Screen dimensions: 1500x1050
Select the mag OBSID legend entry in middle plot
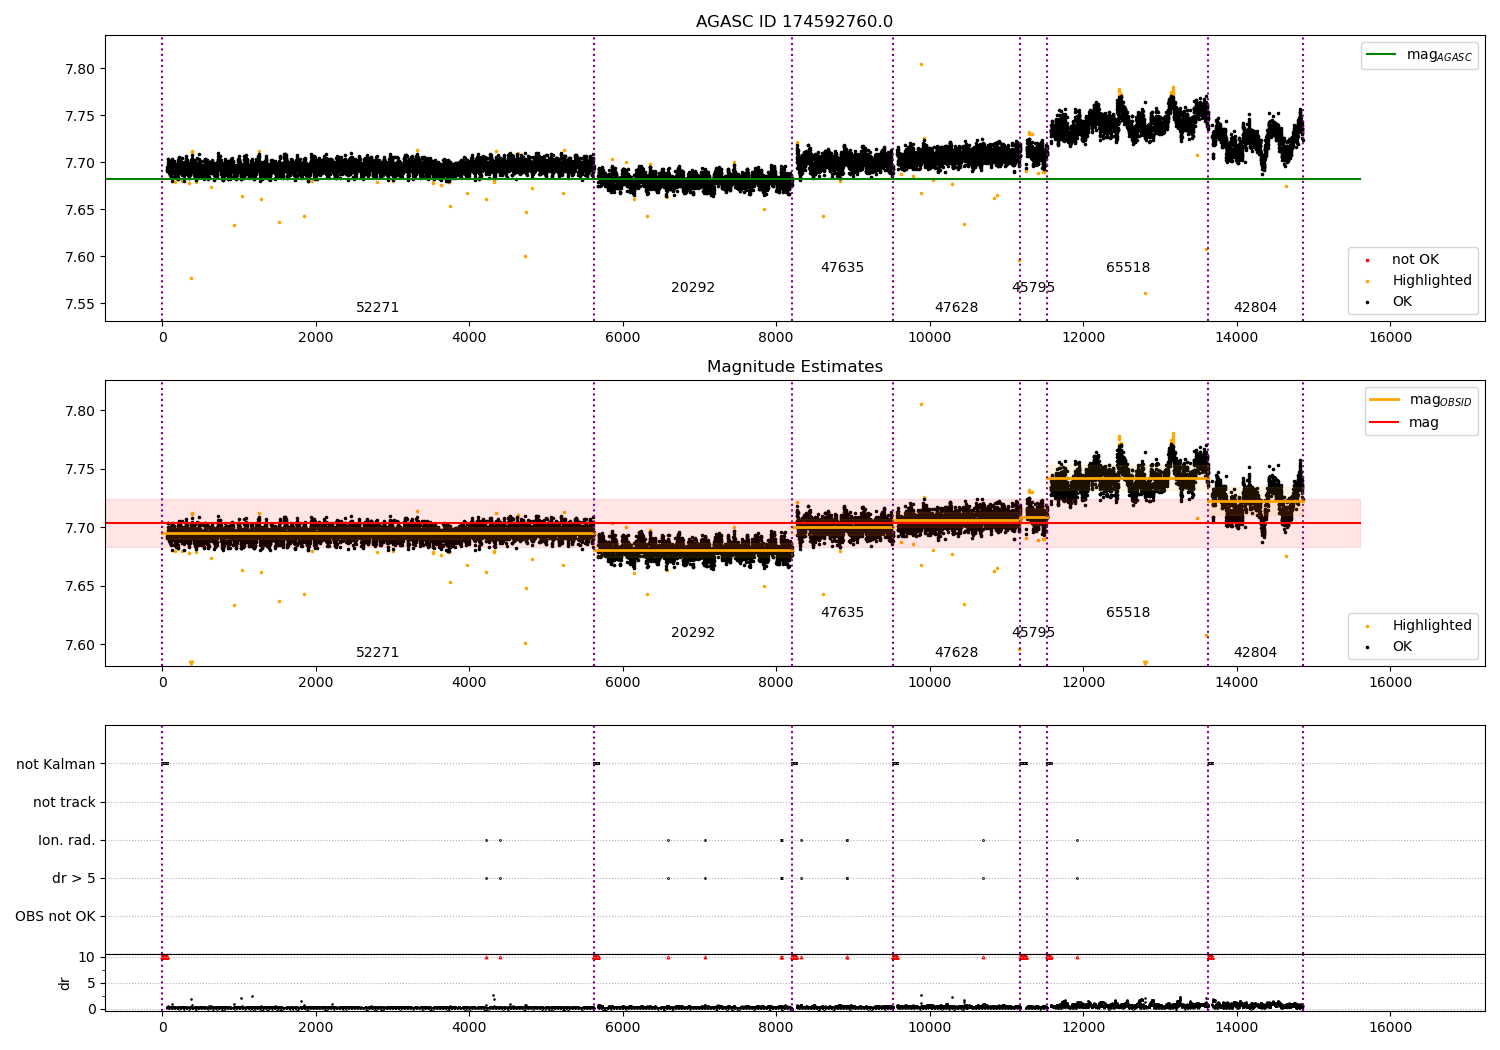tap(1421, 400)
